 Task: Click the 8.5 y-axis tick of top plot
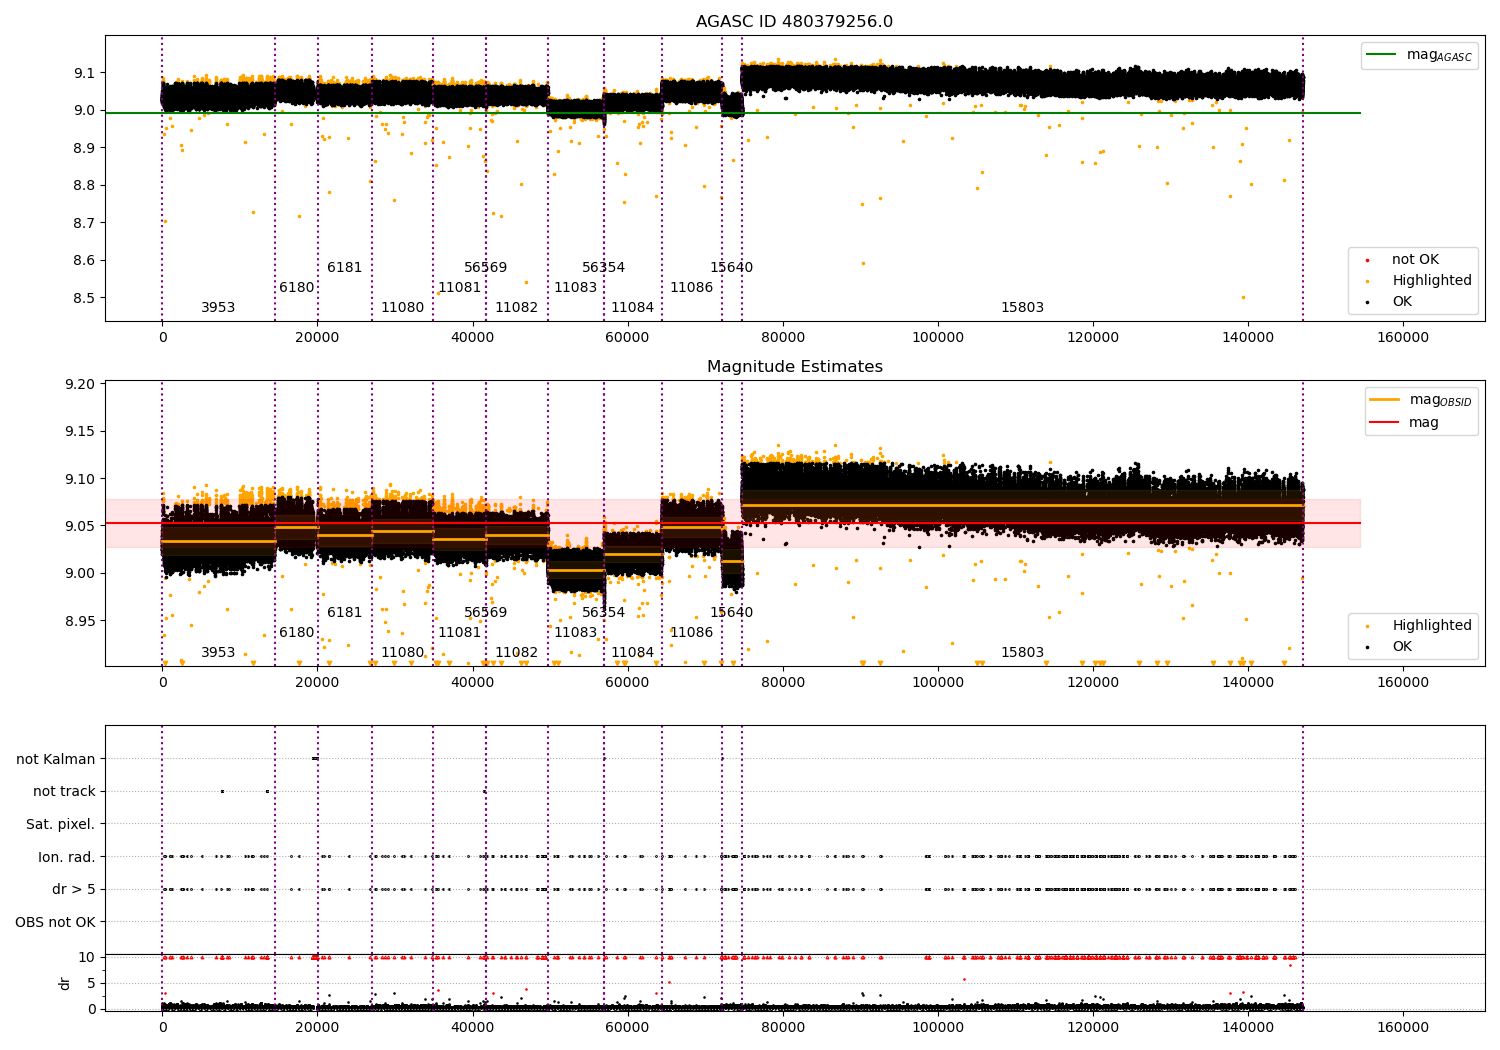pyautogui.click(x=84, y=298)
